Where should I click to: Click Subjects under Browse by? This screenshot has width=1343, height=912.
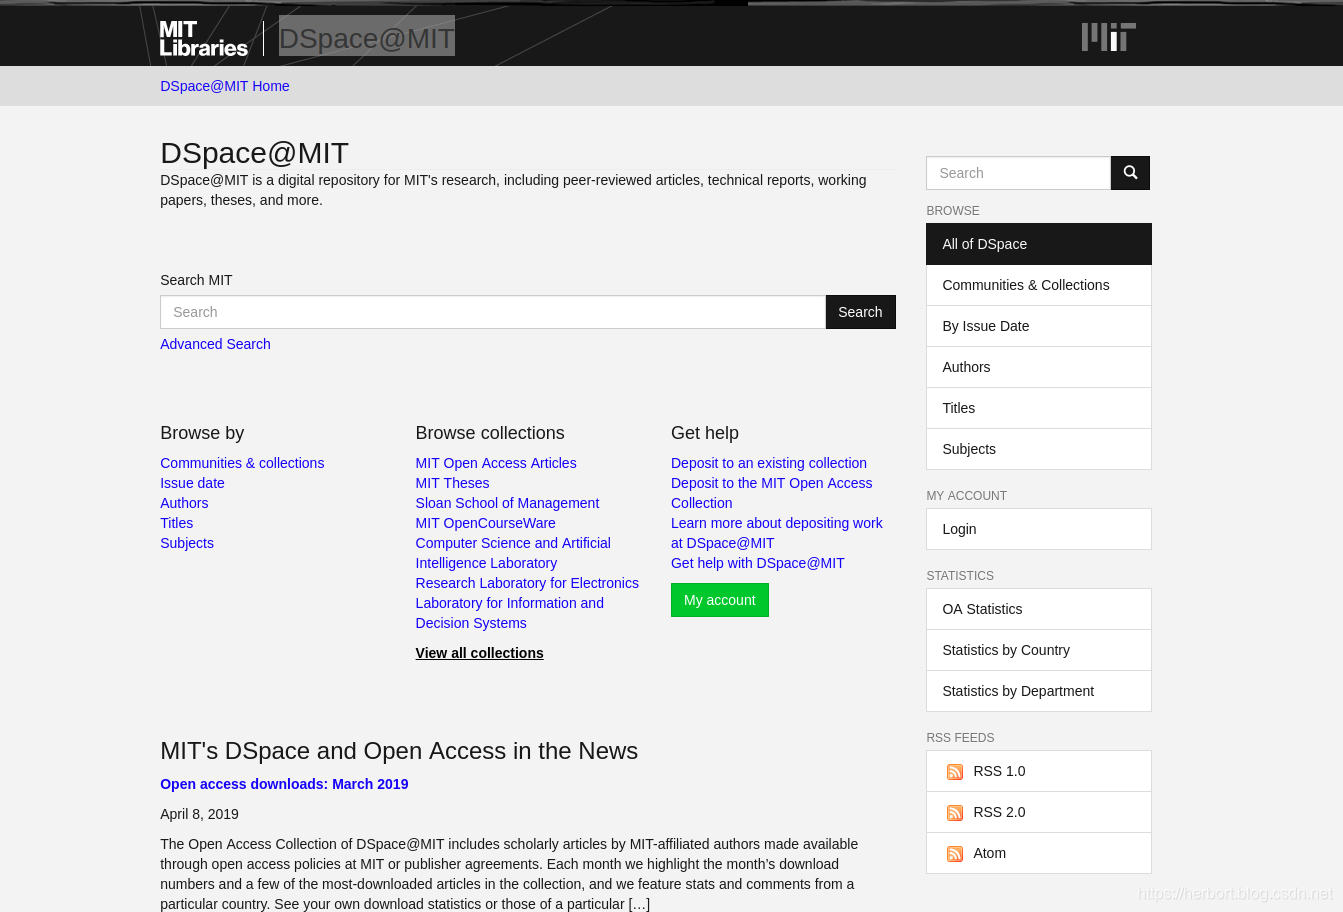click(x=187, y=543)
